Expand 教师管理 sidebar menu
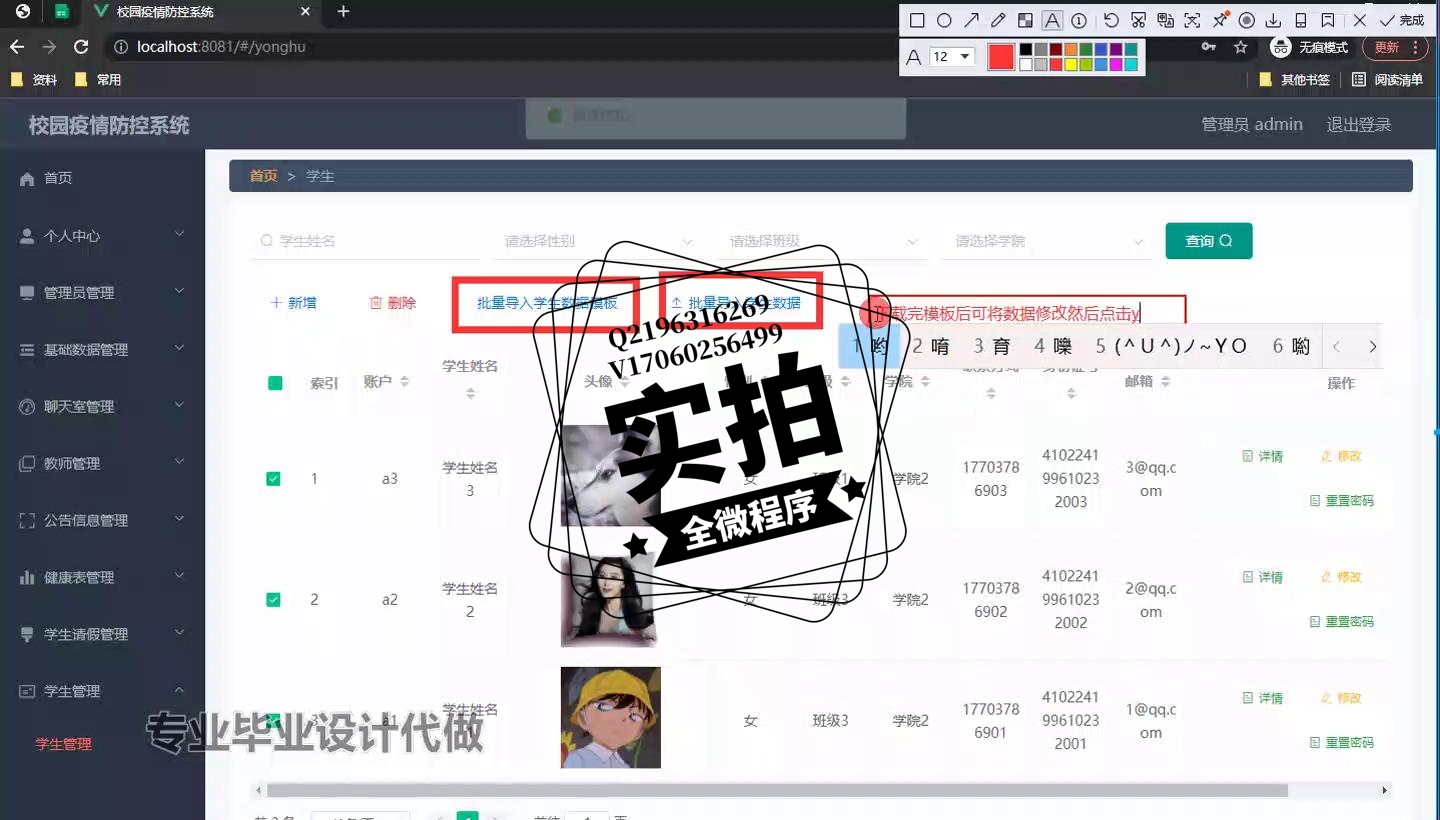1440x820 pixels. coord(102,464)
